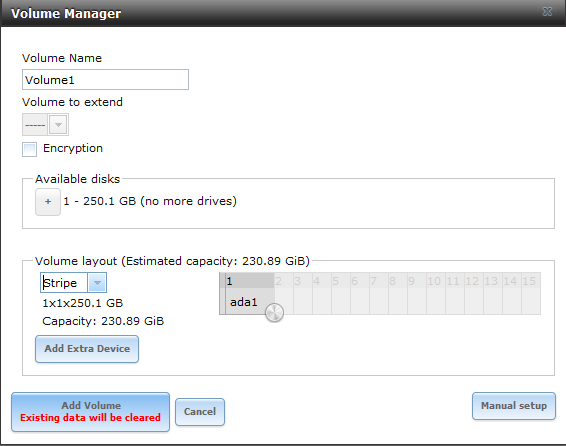Screen dimensions: 566x446
Task: Expand the Stripe layout dropdown arrow
Action: point(97,283)
